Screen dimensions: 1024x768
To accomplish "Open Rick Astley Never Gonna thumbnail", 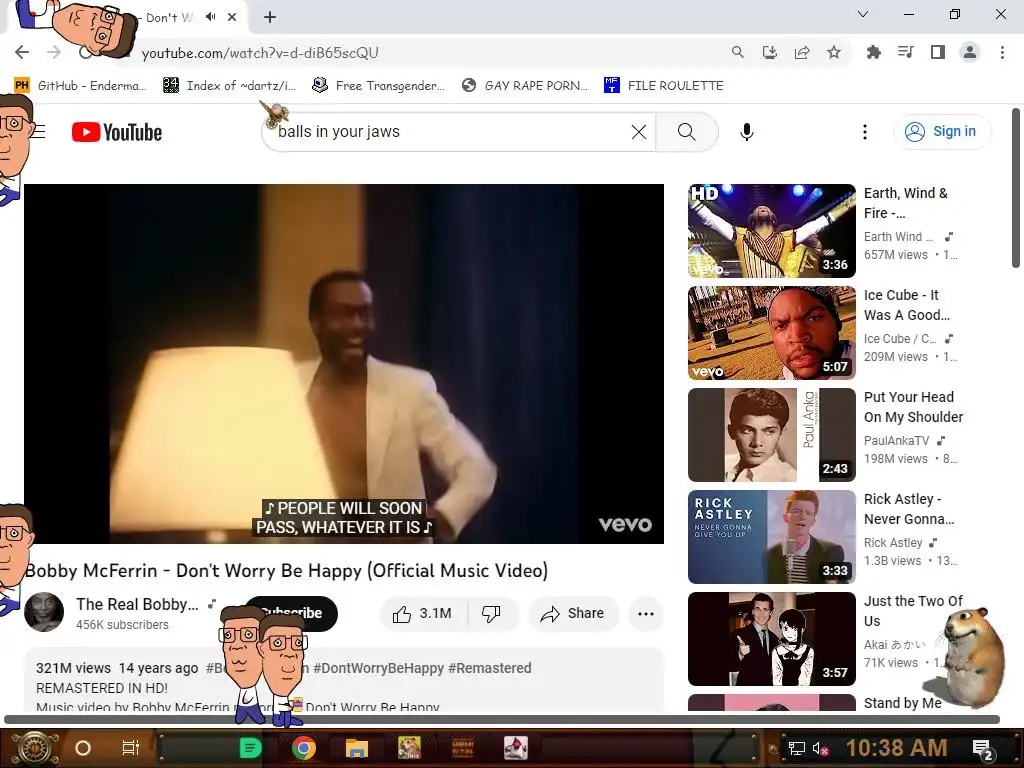I will pyautogui.click(x=771, y=537).
